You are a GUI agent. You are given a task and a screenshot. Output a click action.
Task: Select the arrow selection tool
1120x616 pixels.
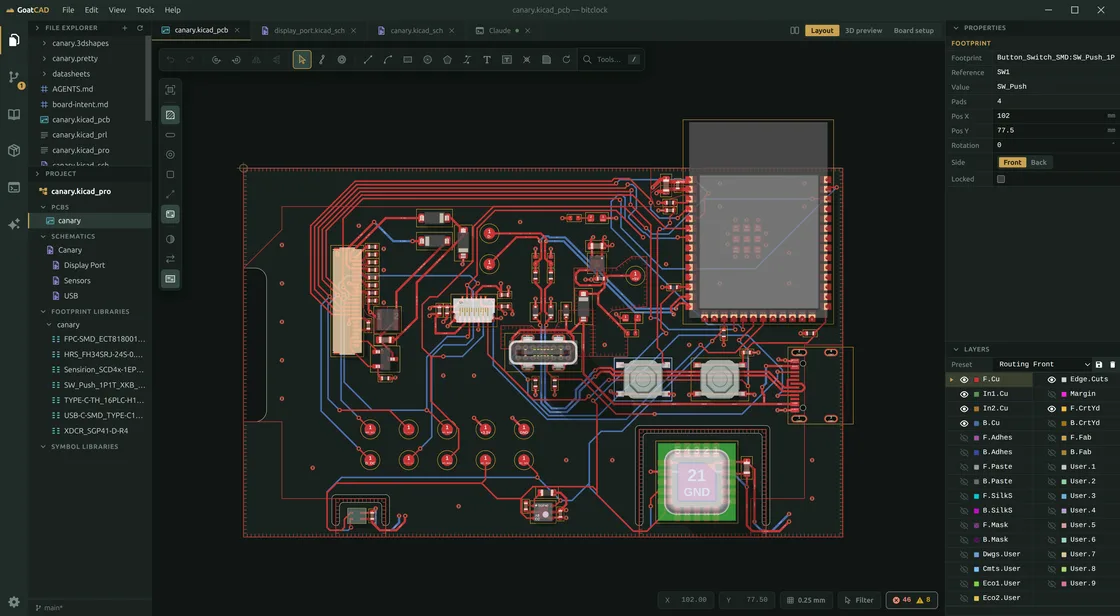(302, 59)
